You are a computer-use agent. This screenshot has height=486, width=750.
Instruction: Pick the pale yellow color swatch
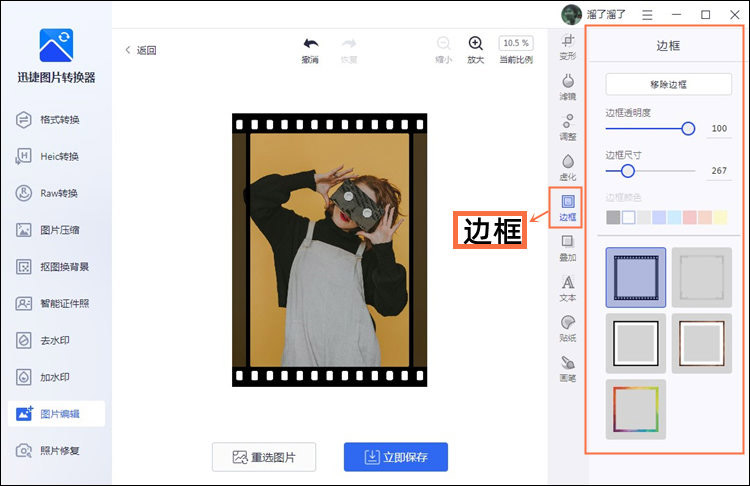click(720, 217)
